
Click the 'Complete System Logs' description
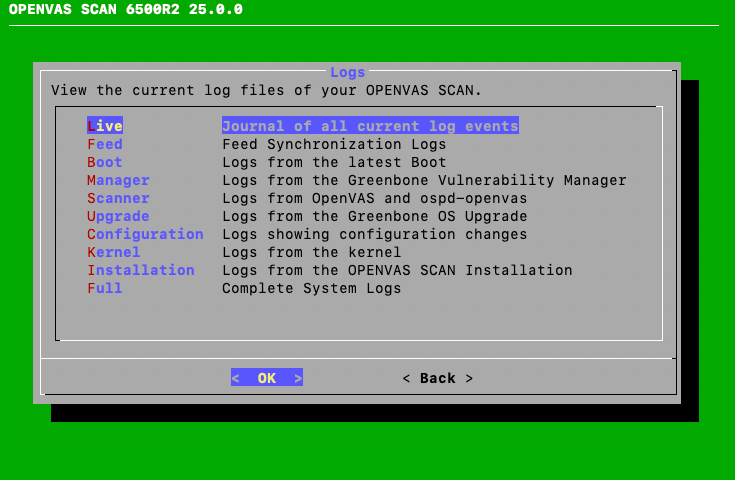click(x=311, y=288)
